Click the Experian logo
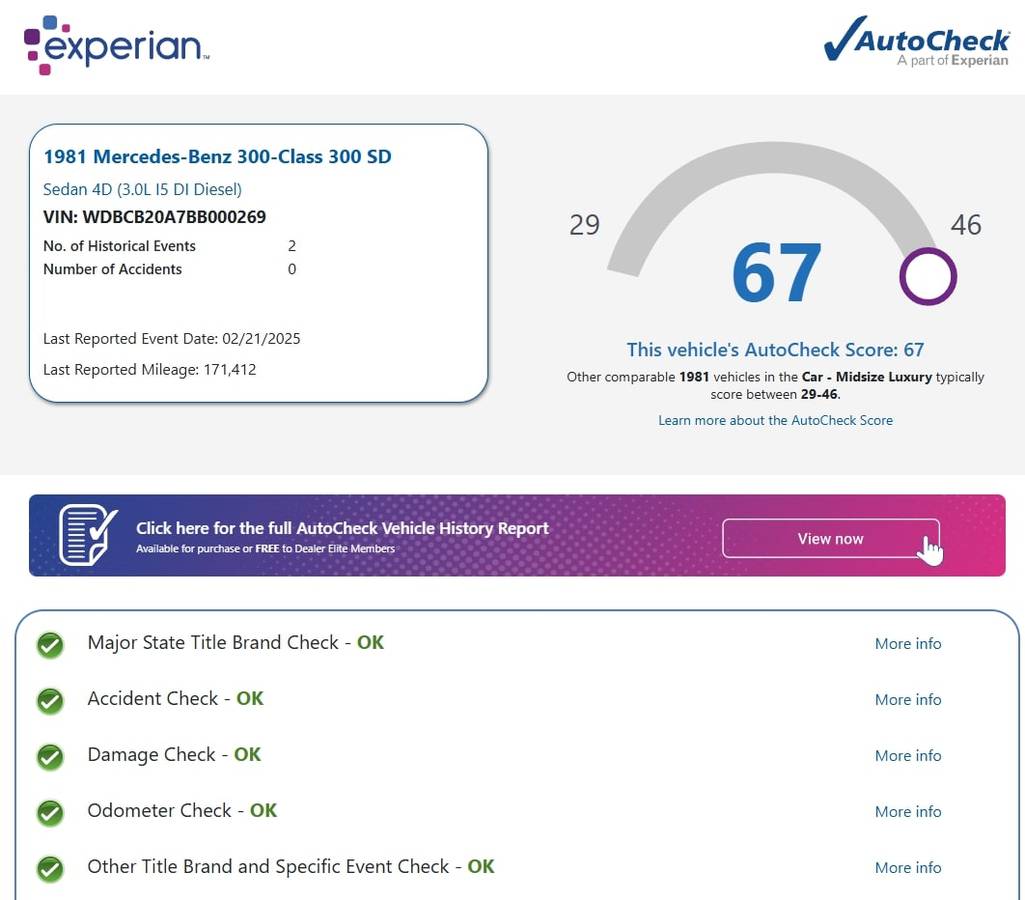Screen dimensions: 1025x900 [116, 45]
